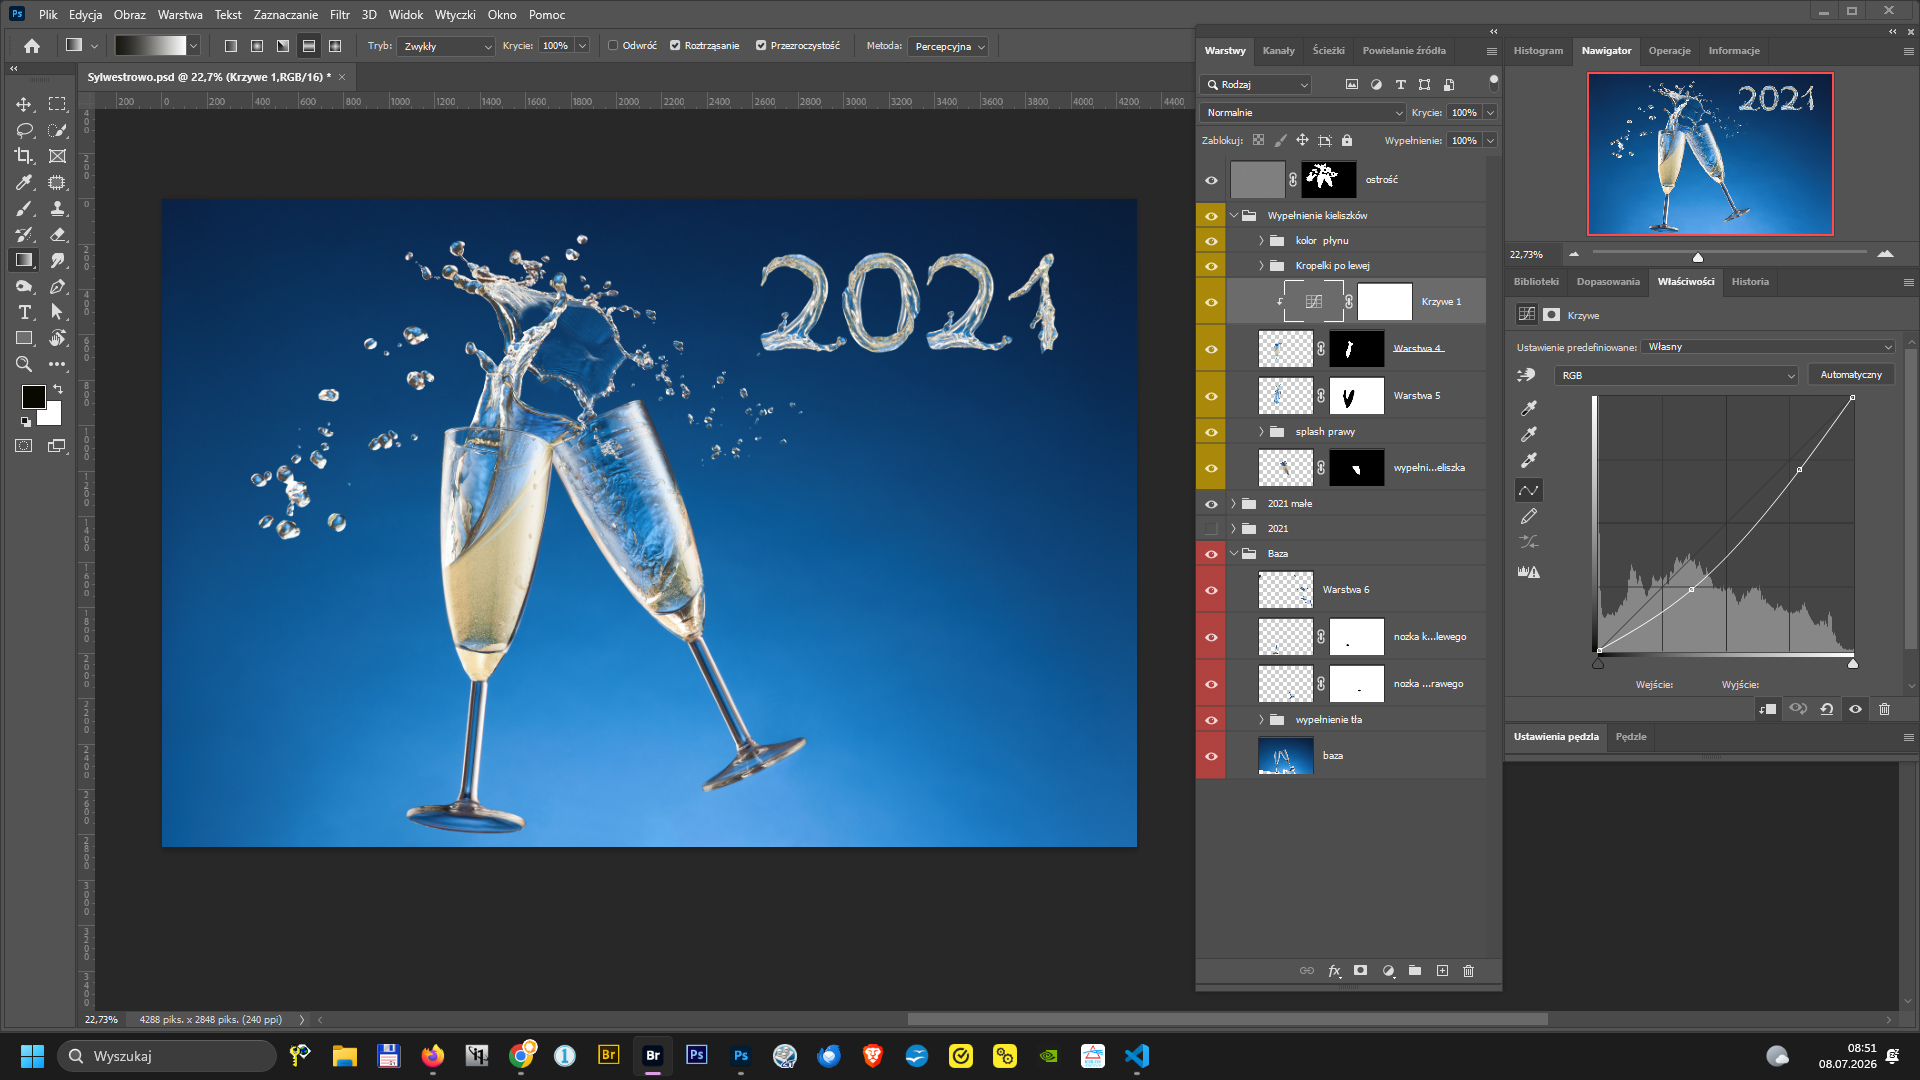Open the Metoda Percepcyjna dropdown

(x=948, y=46)
